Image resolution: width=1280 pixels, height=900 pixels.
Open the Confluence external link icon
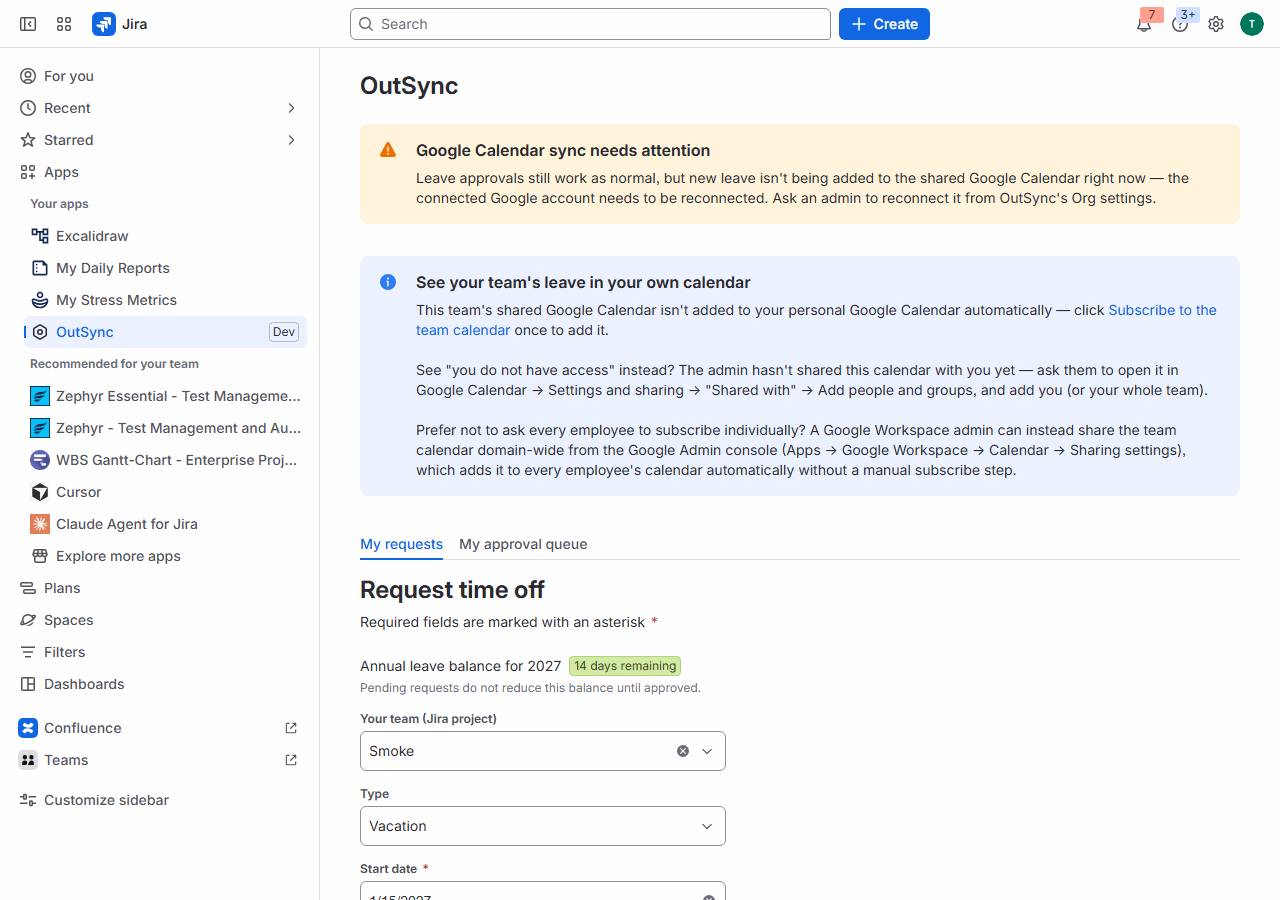(x=291, y=728)
